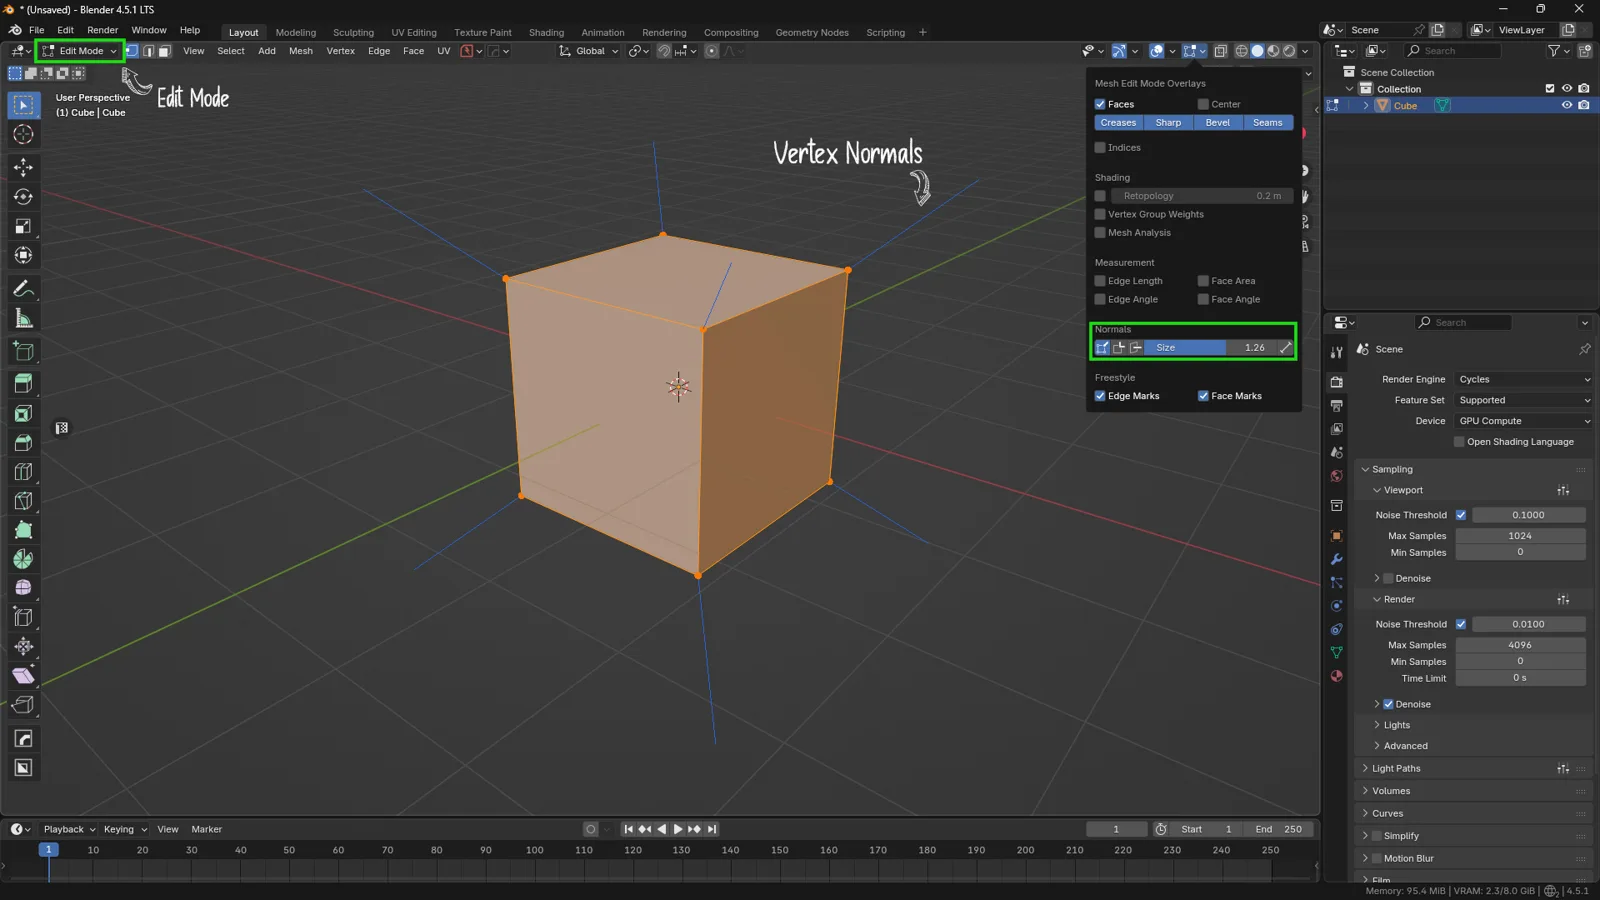Select the Loop Cut tool
This screenshot has height=900, width=1600.
pos(23,471)
